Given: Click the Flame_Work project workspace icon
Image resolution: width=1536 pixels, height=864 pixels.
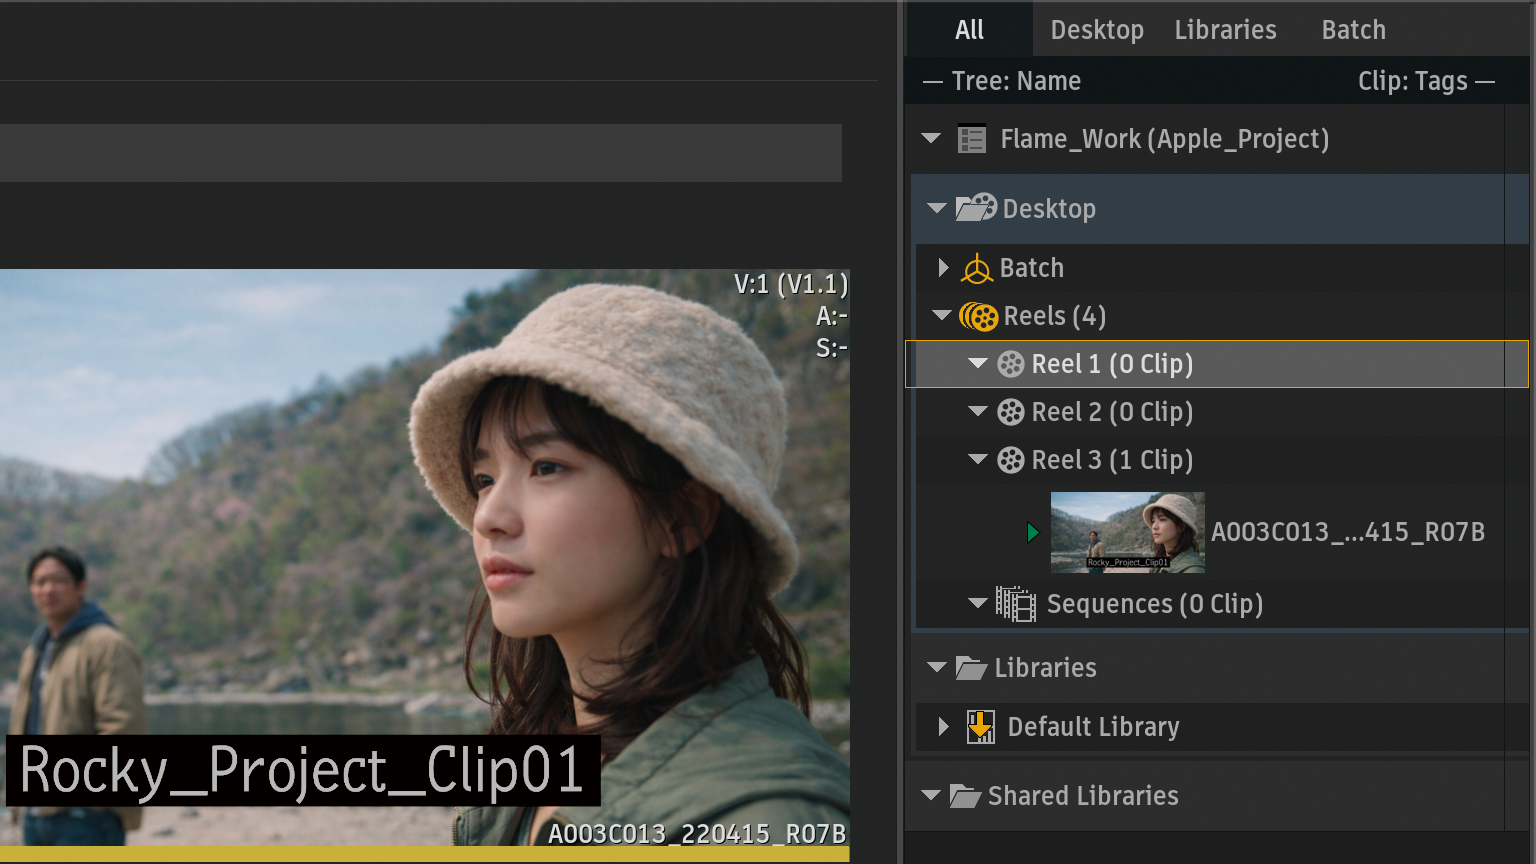Looking at the screenshot, I should (x=971, y=139).
